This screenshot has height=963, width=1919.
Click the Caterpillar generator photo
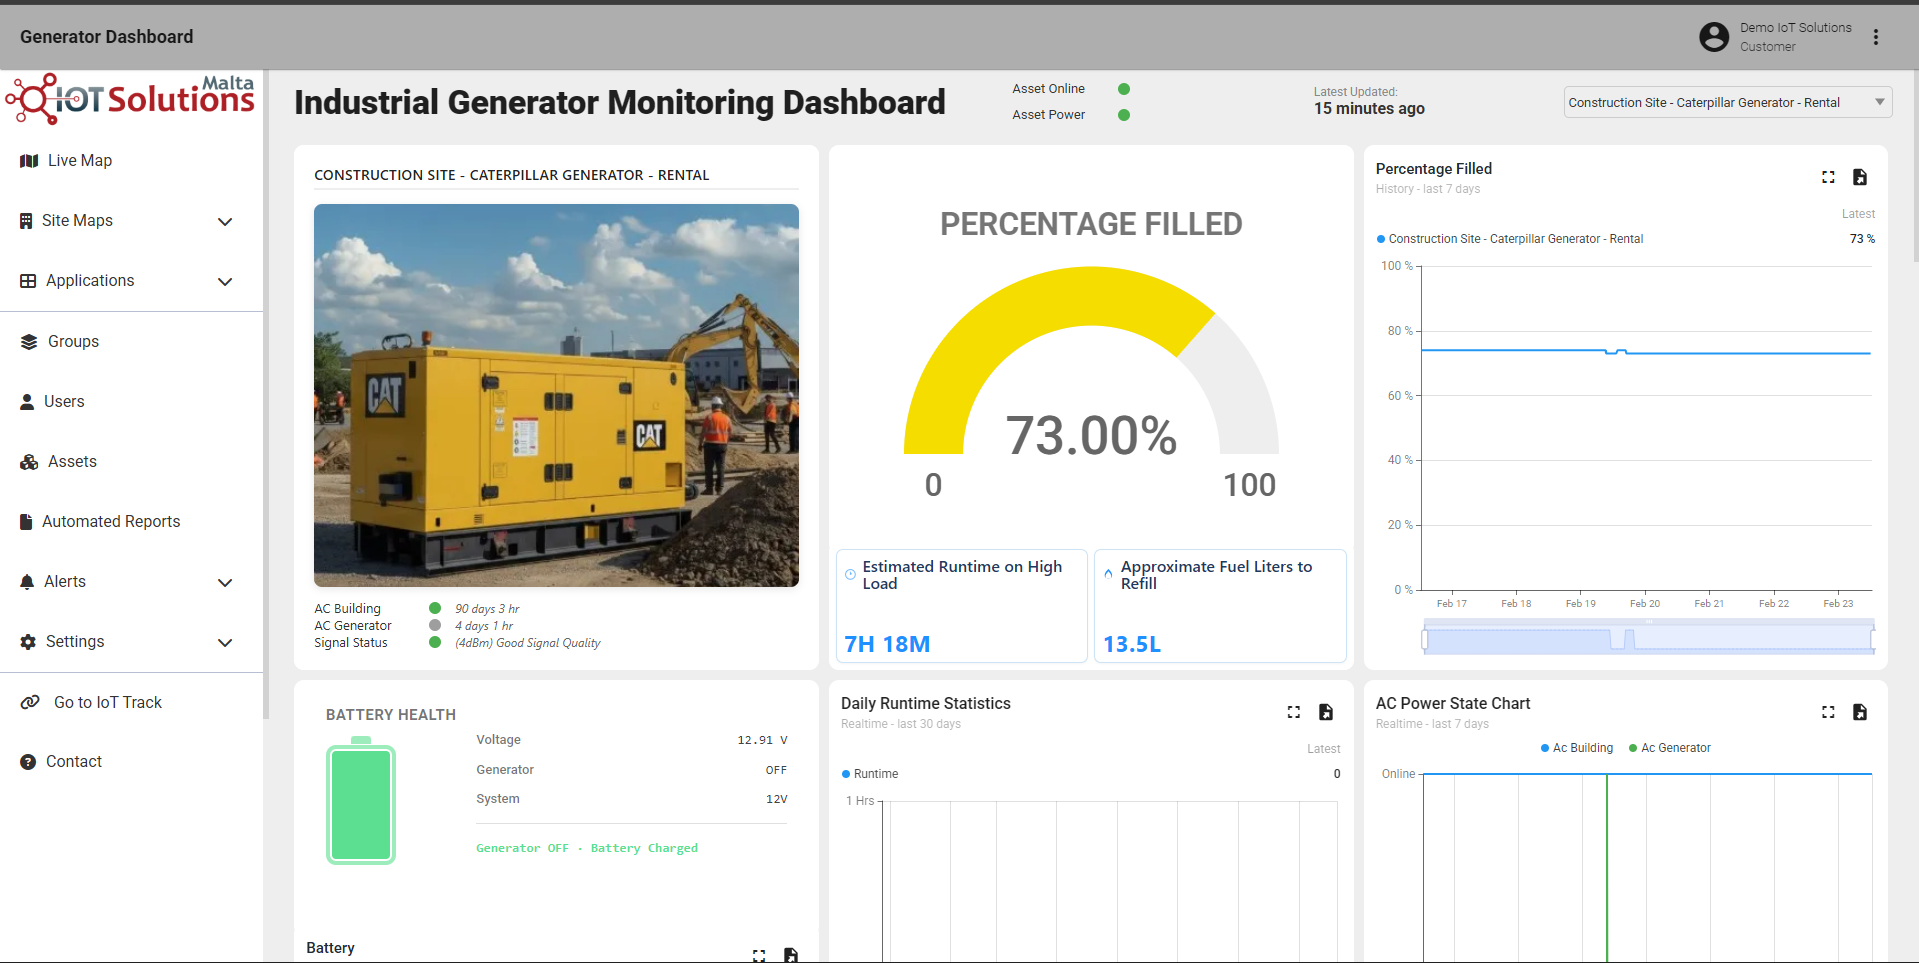tap(556, 395)
